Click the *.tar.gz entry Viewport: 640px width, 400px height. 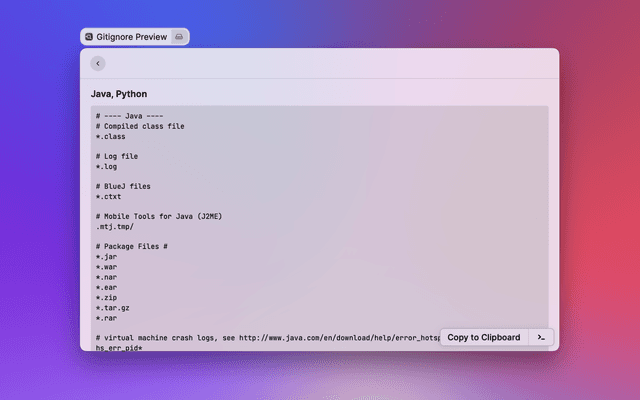coord(113,307)
